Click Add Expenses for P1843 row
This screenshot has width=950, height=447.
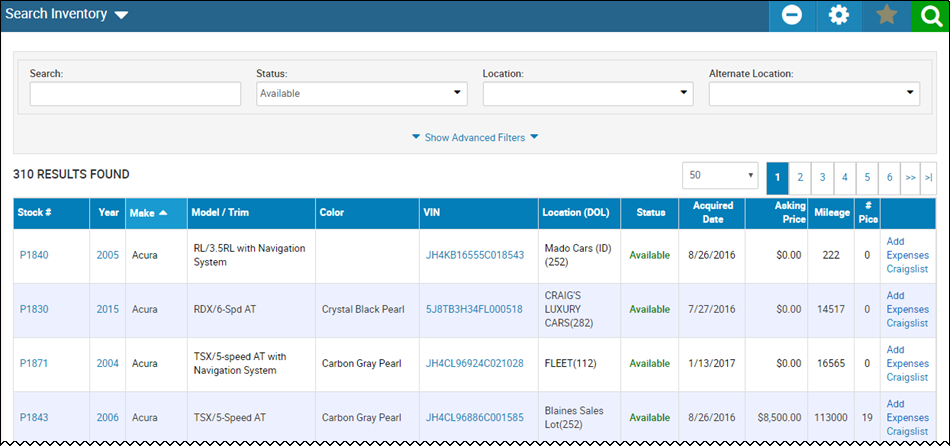907,411
